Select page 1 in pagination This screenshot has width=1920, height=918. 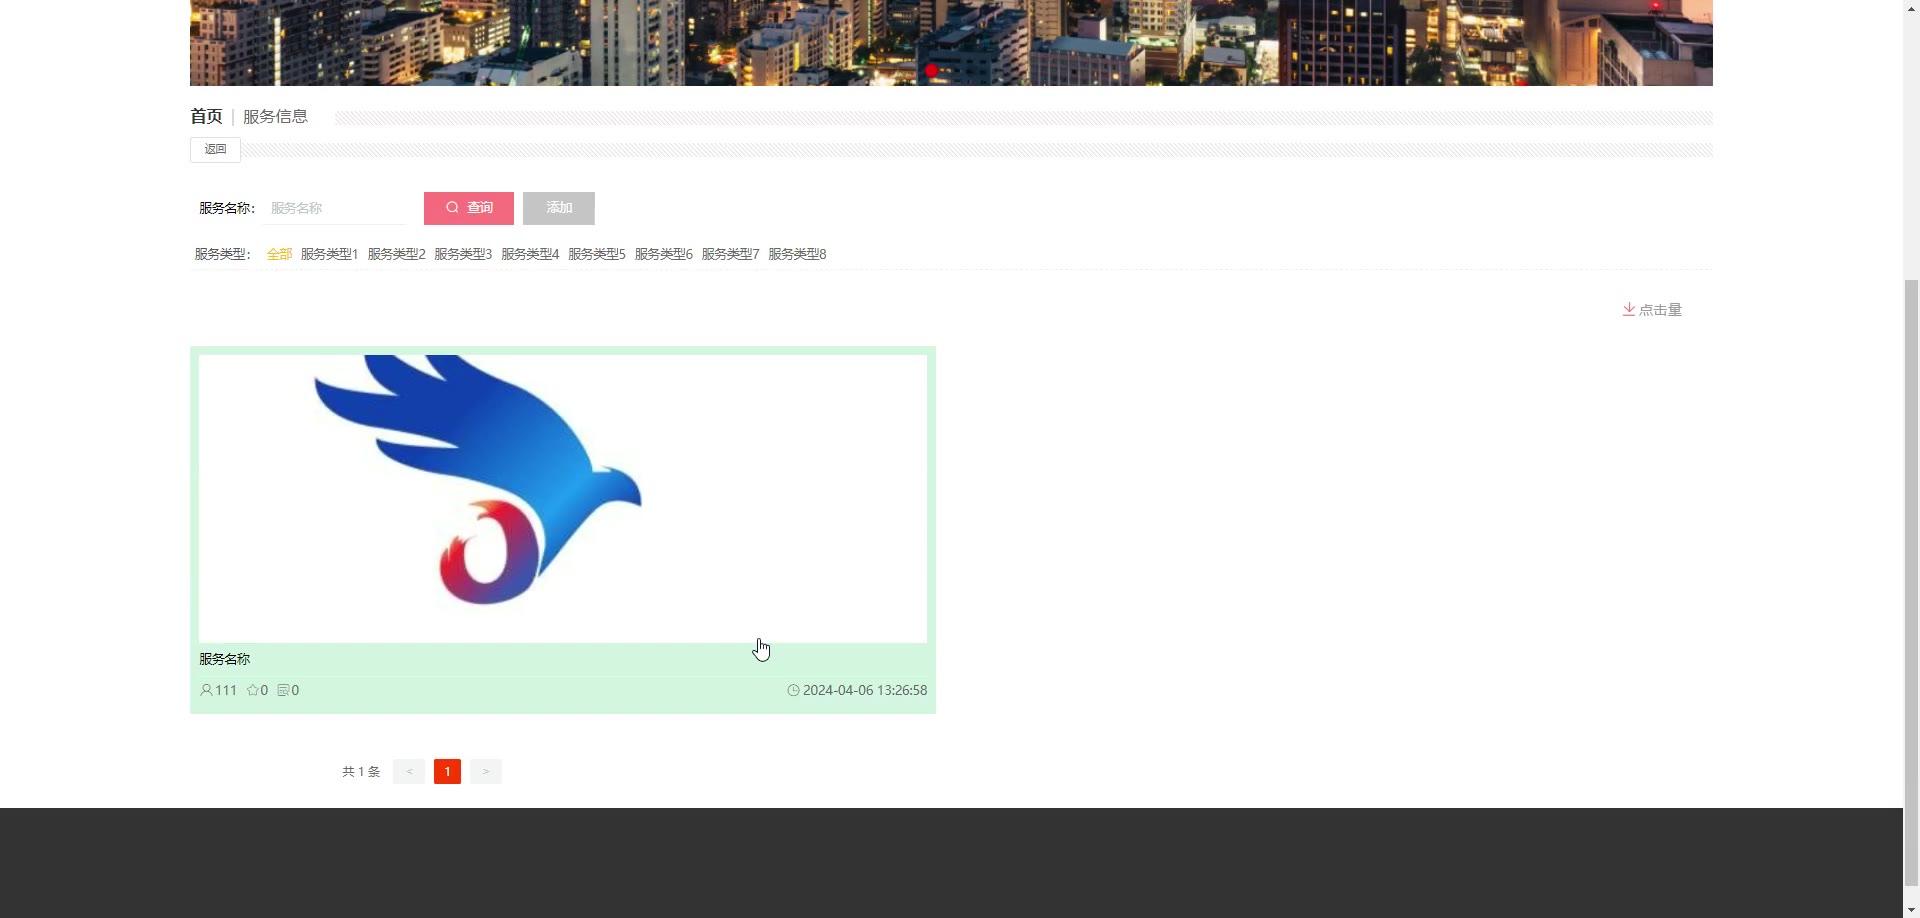[x=447, y=771]
